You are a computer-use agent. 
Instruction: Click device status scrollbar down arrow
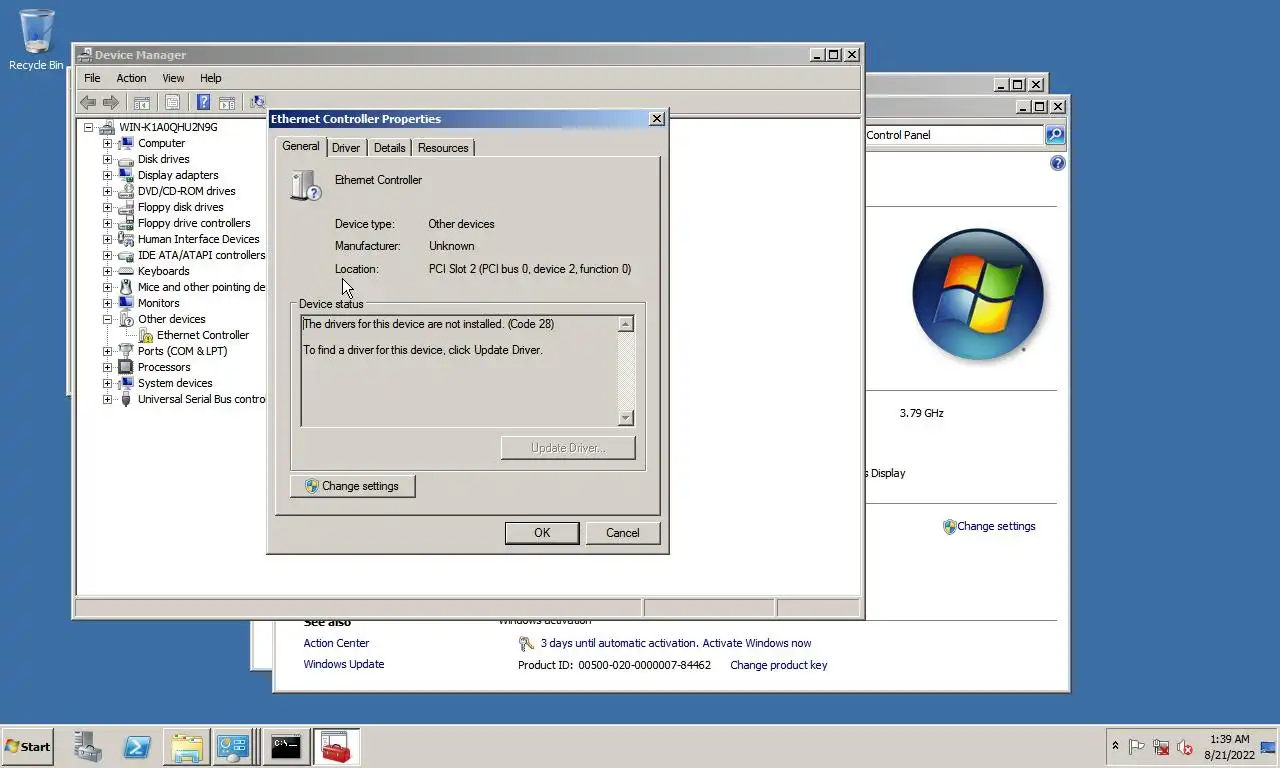[626, 418]
